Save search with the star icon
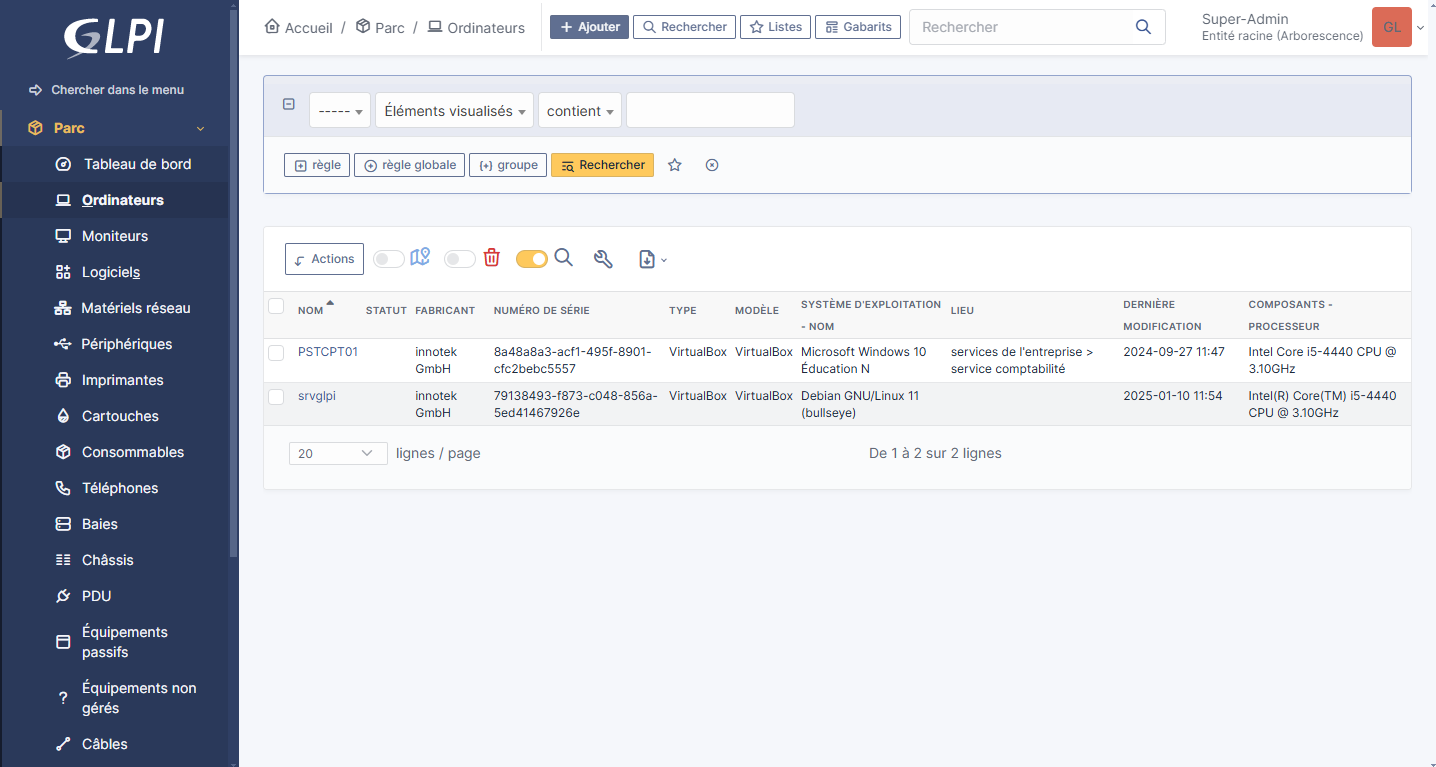This screenshot has height=767, width=1436. (675, 165)
